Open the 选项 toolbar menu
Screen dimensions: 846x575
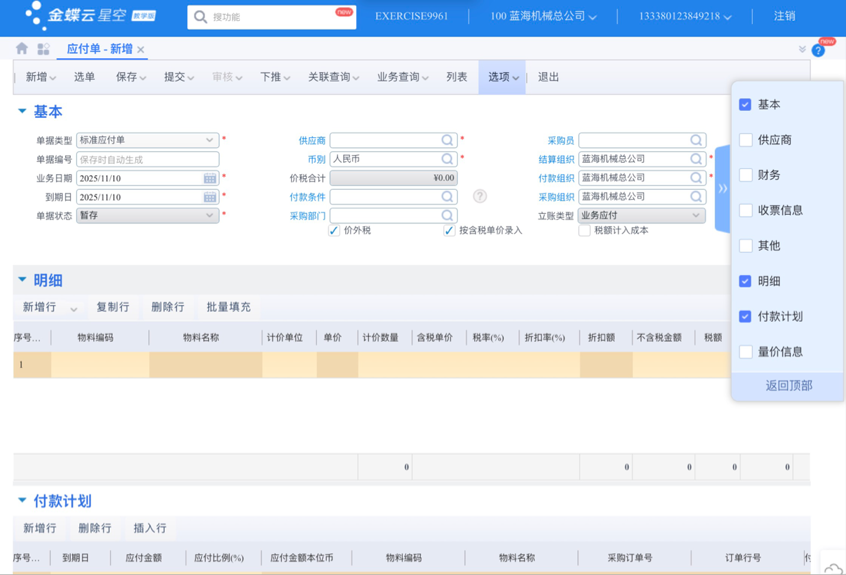click(x=502, y=77)
